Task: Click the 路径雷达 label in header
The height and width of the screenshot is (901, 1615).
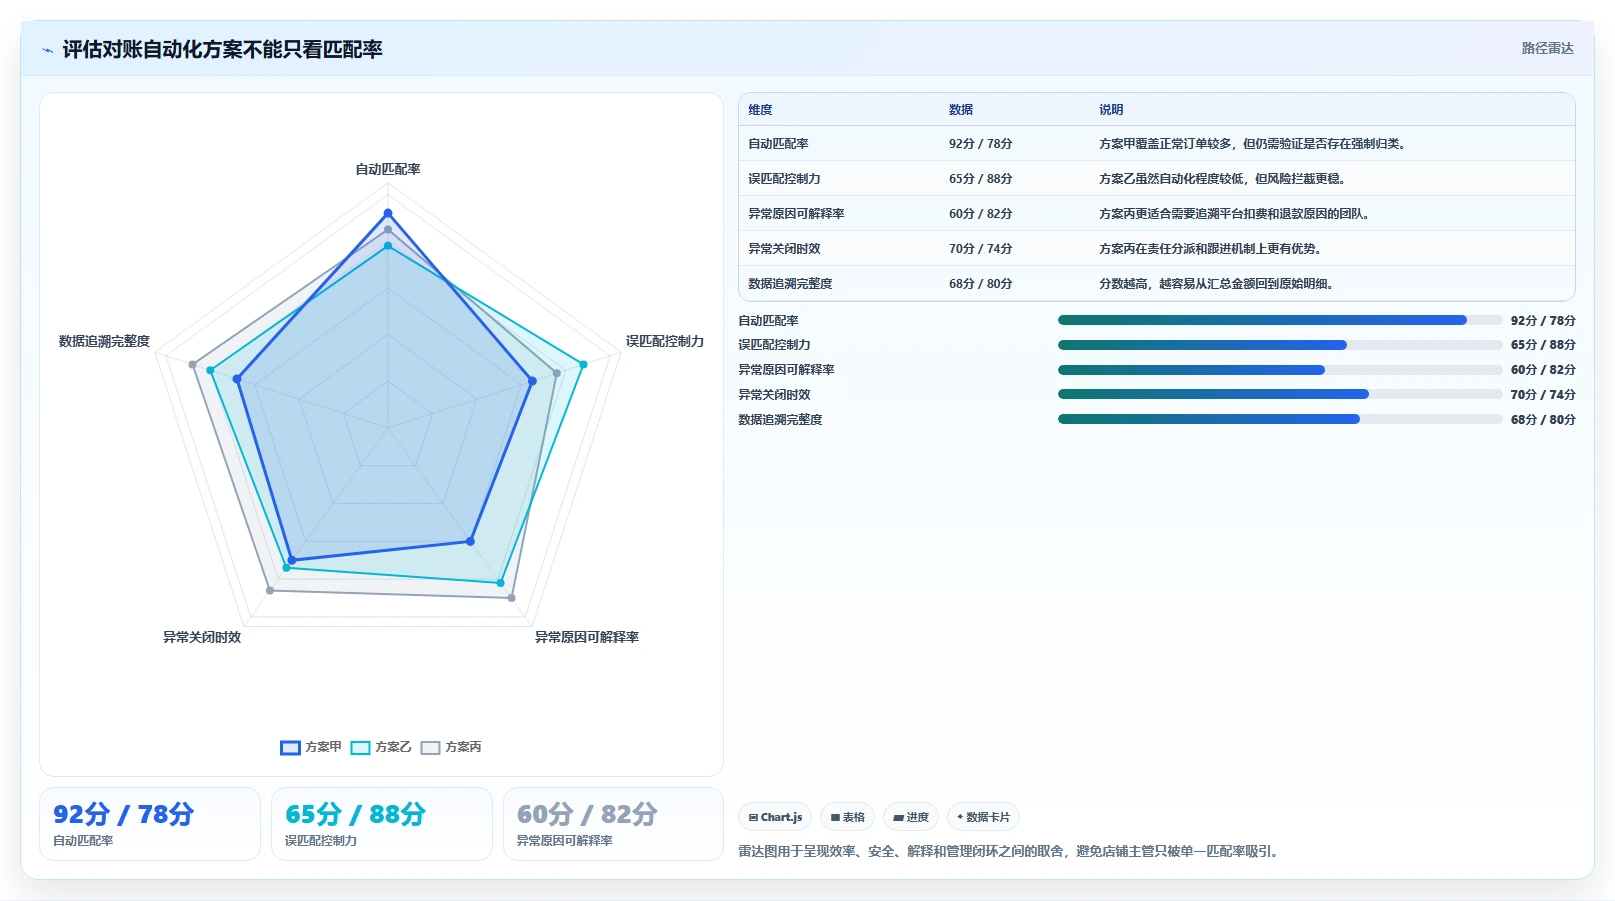Action: point(1547,48)
